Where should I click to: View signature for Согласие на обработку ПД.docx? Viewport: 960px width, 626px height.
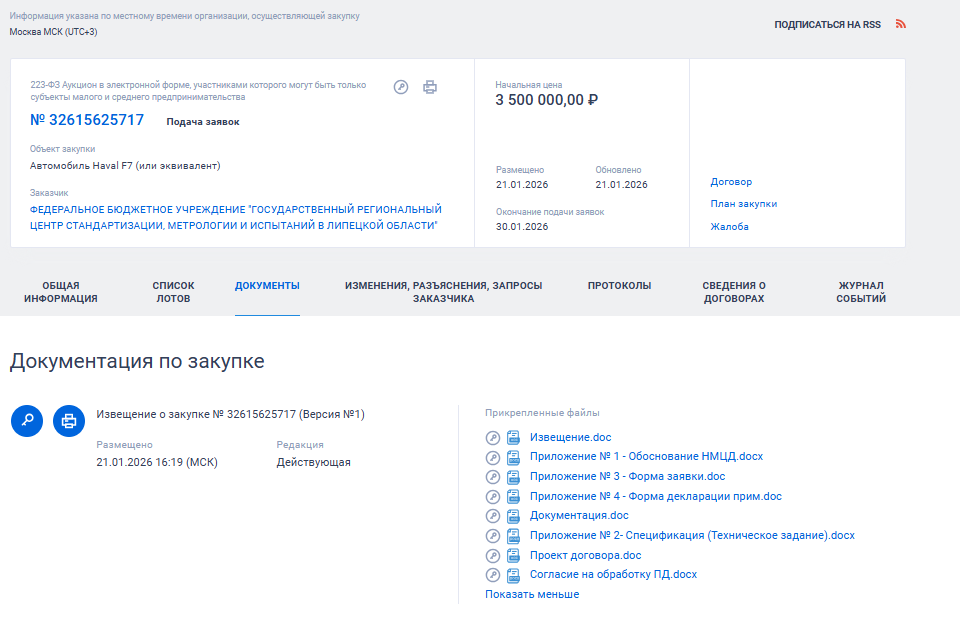(x=493, y=575)
